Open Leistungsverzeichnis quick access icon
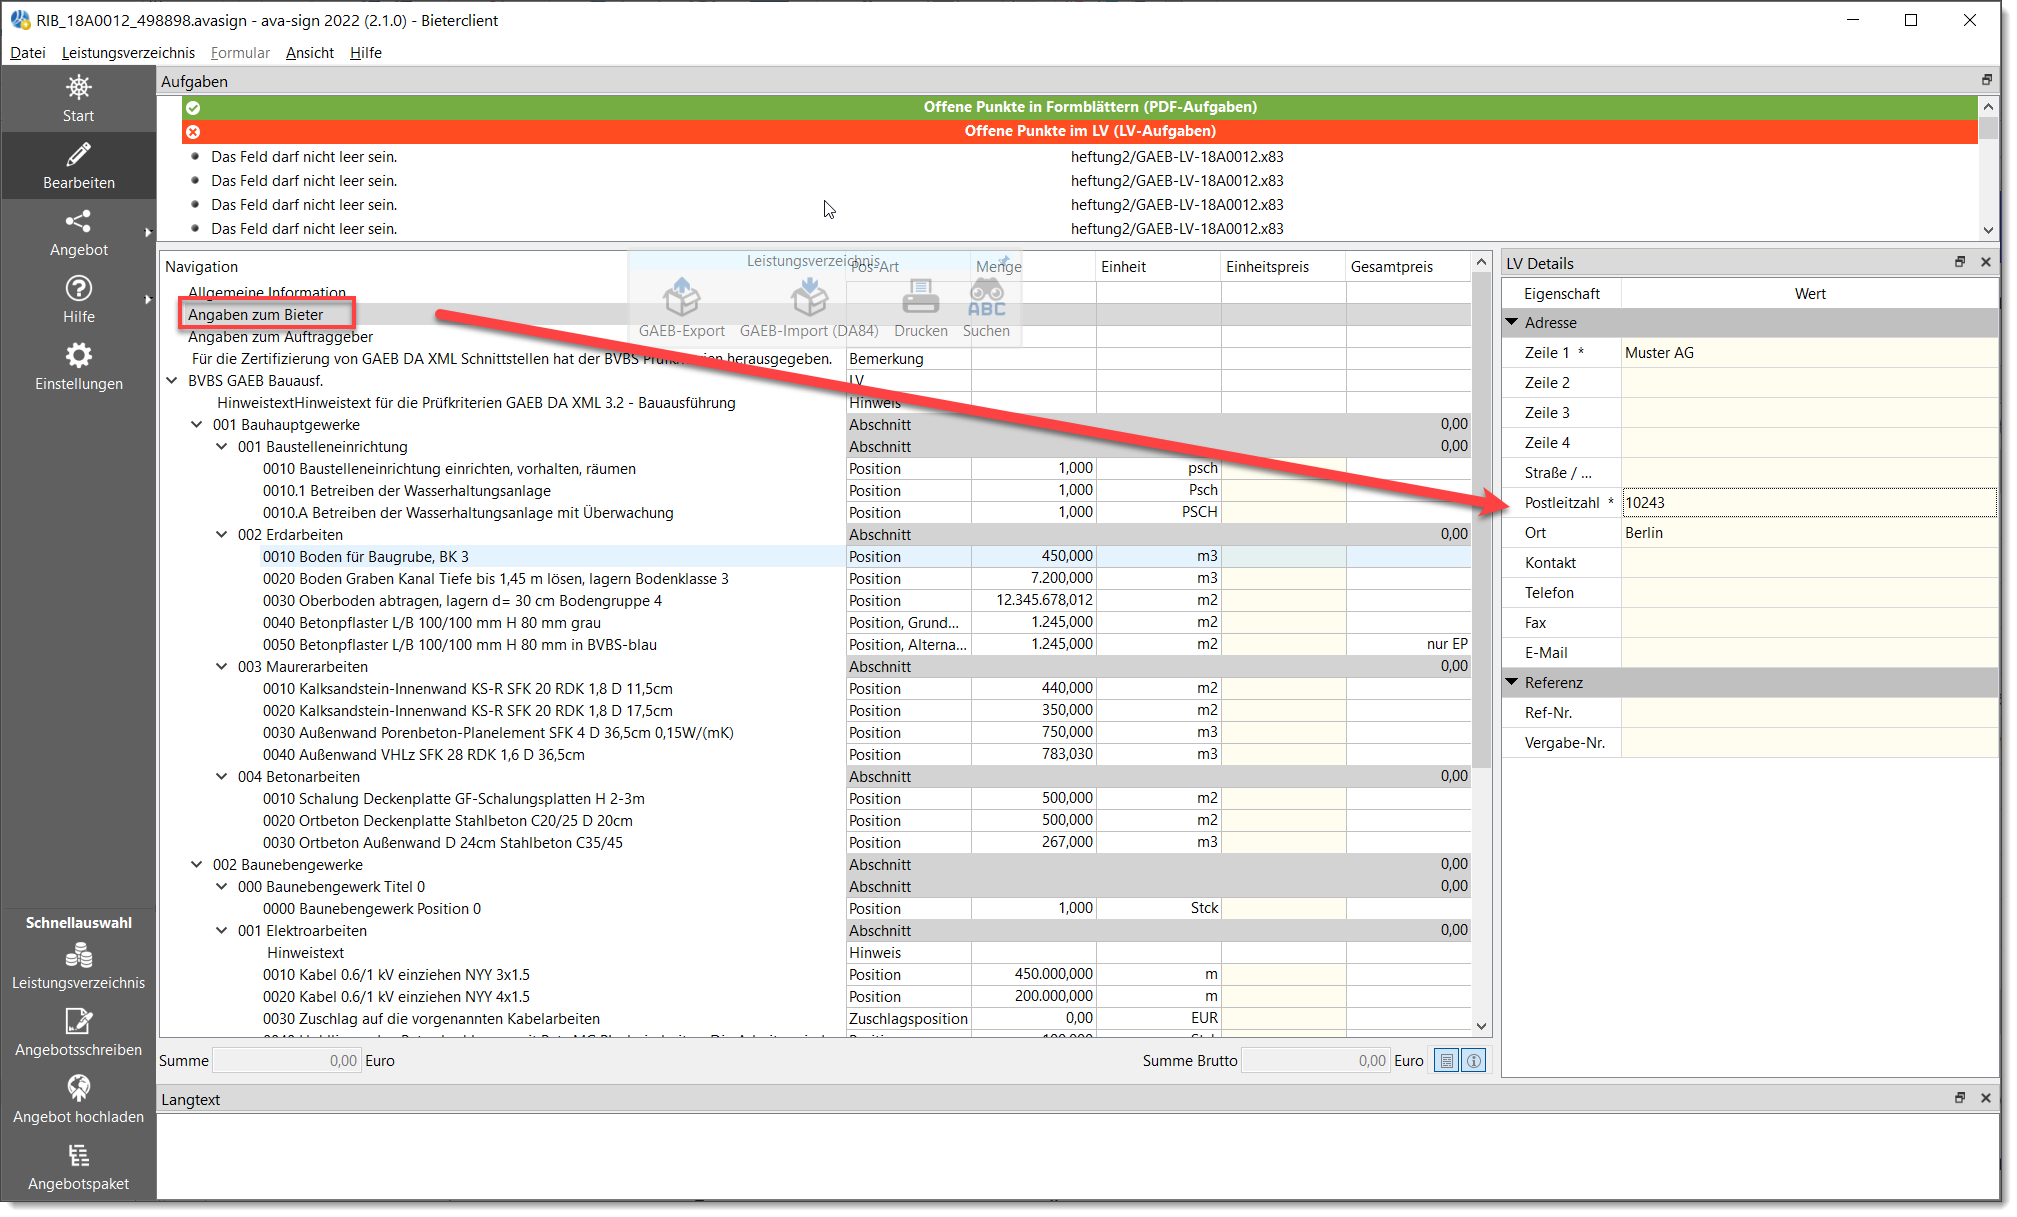Image resolution: width=2017 pixels, height=1217 pixels. (x=78, y=956)
